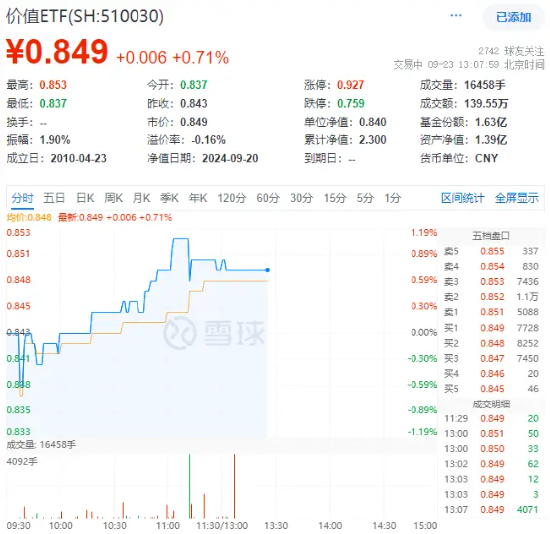The image size is (550, 534).
Task: Click the 成交量 value 16458手 in the stats grid
Action: tap(485, 85)
